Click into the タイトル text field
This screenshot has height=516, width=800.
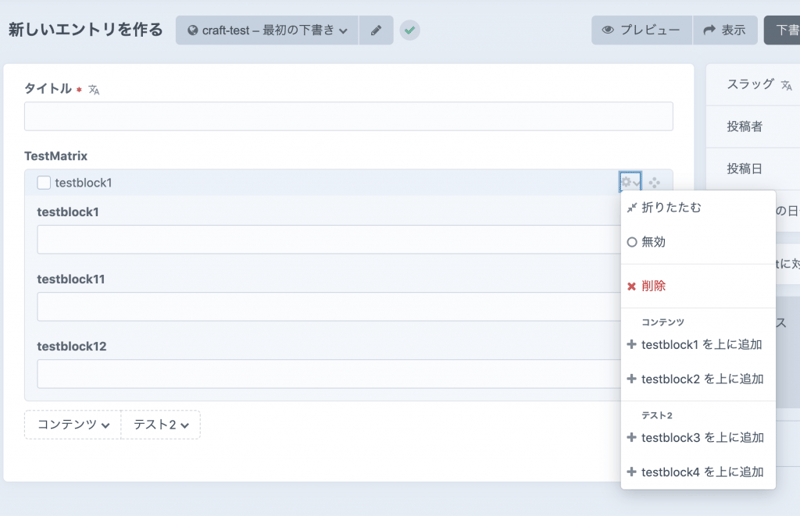point(348,116)
